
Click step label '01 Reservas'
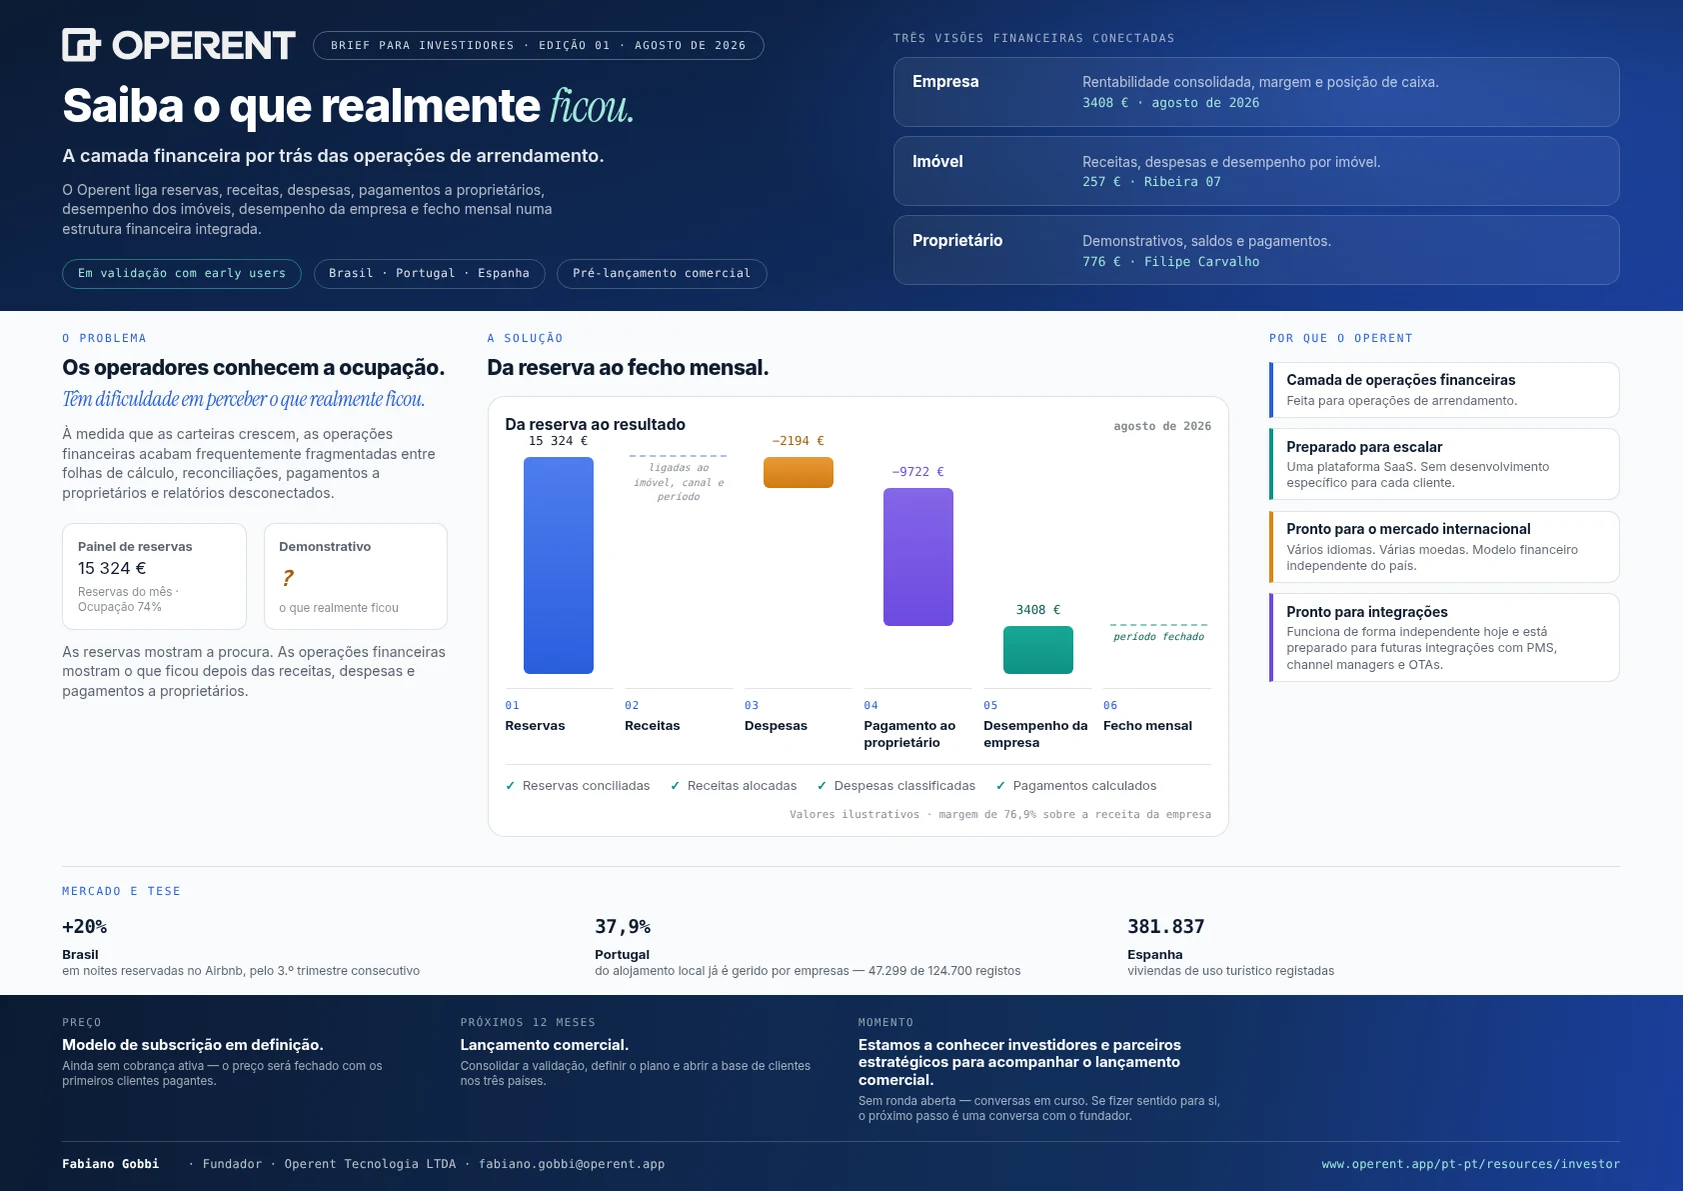(x=535, y=717)
